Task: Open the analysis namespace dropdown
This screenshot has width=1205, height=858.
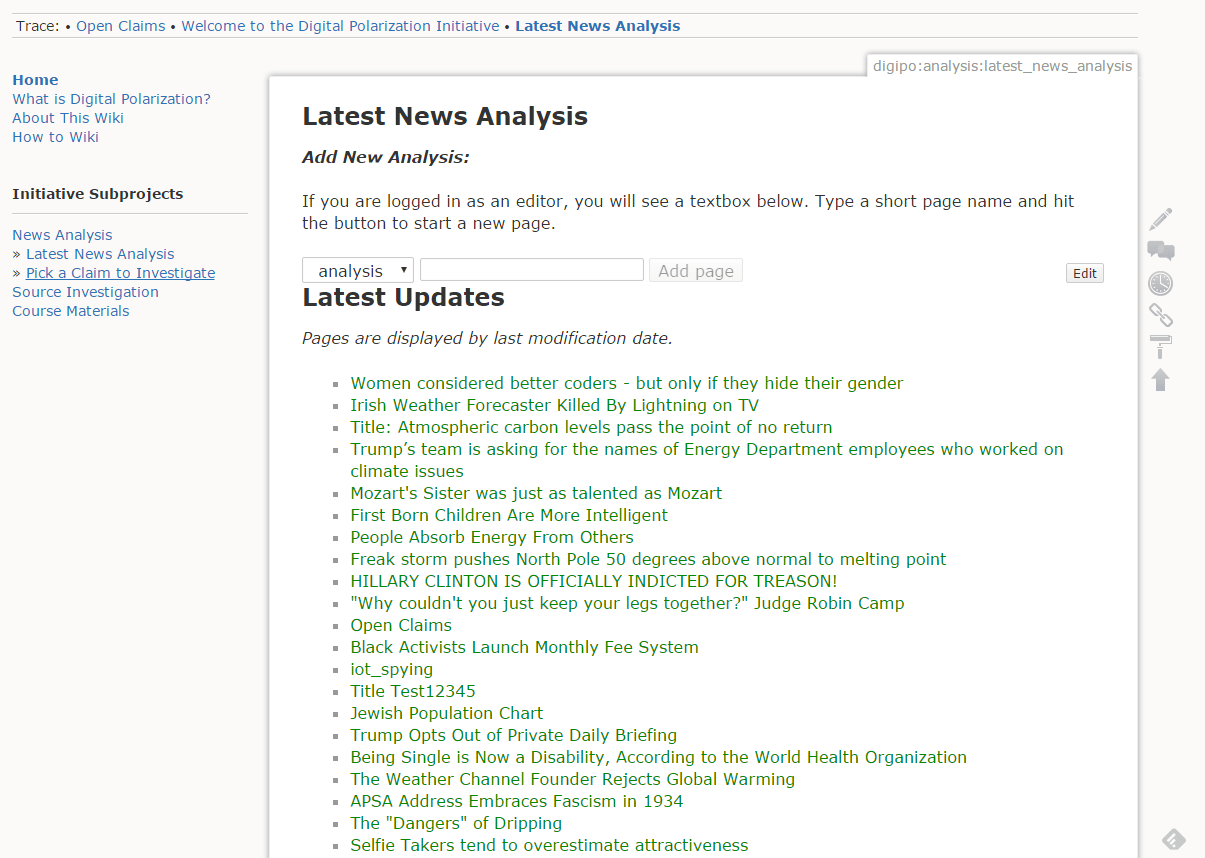Action: click(358, 271)
